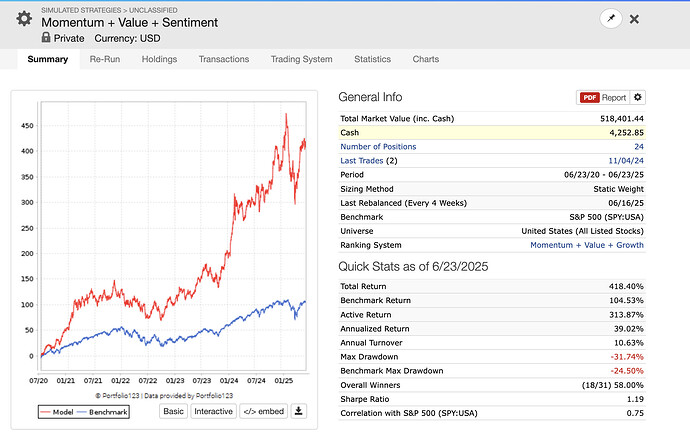Click the General Info heading
Screen dimensions: 690x448
tap(370, 97)
